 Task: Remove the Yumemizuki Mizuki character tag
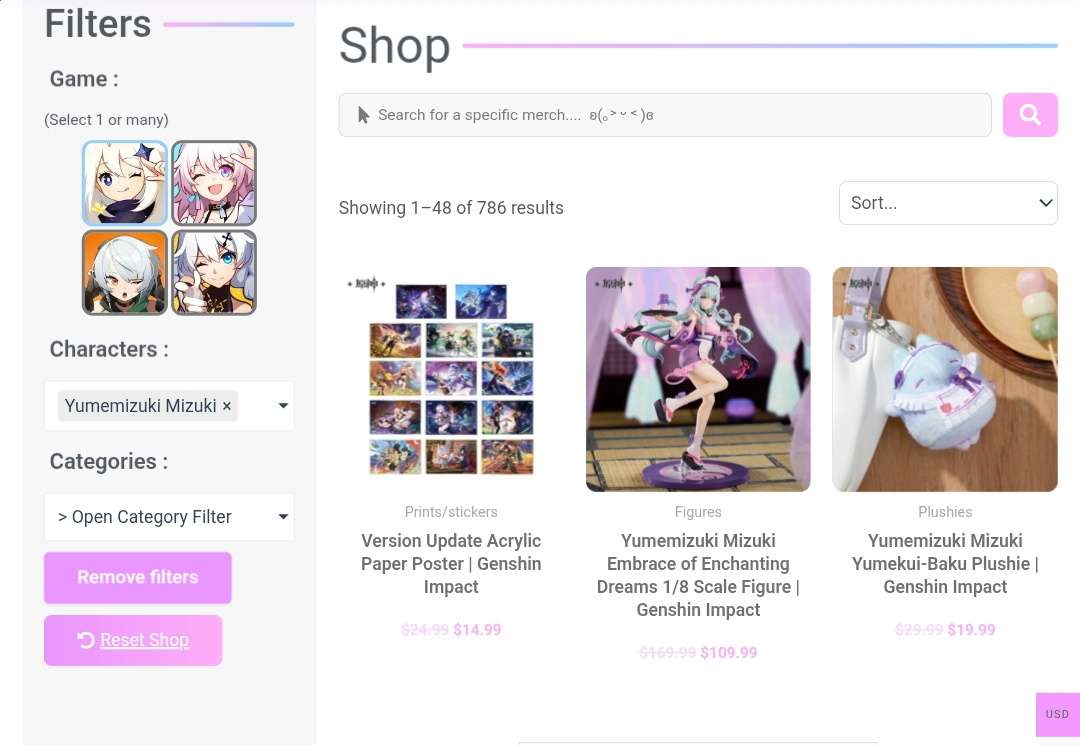(227, 406)
